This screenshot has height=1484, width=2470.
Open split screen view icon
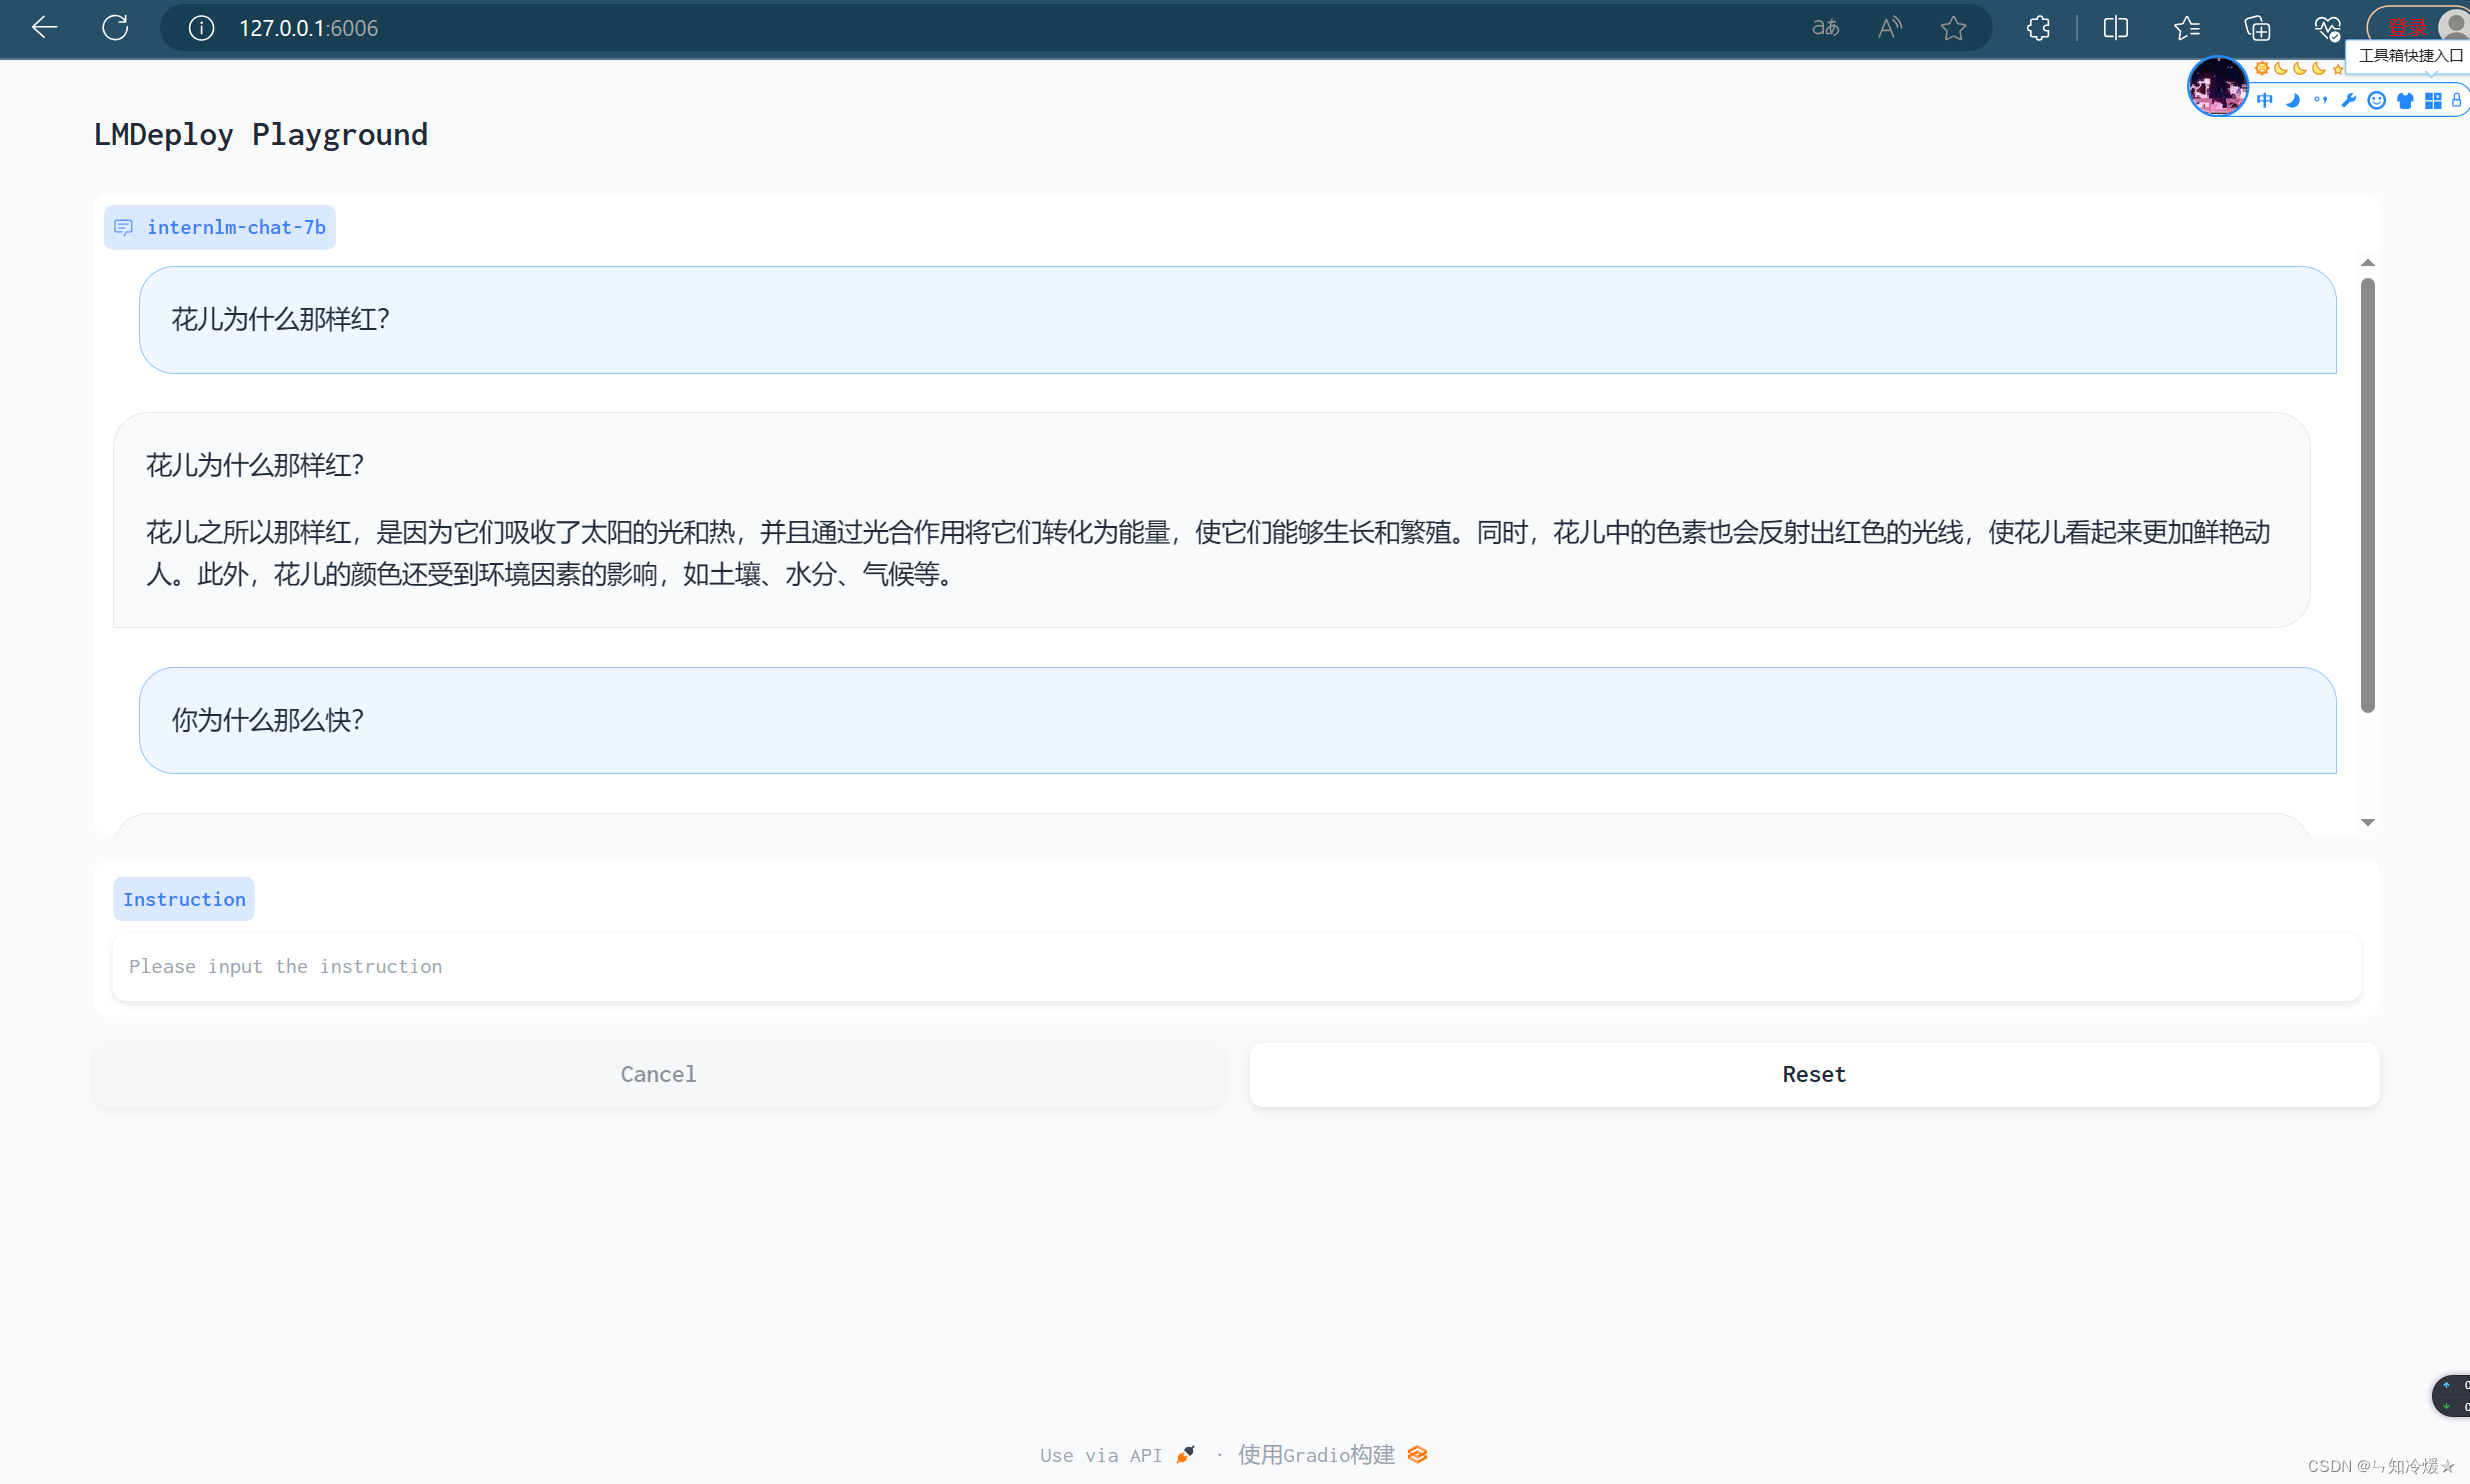(2115, 27)
